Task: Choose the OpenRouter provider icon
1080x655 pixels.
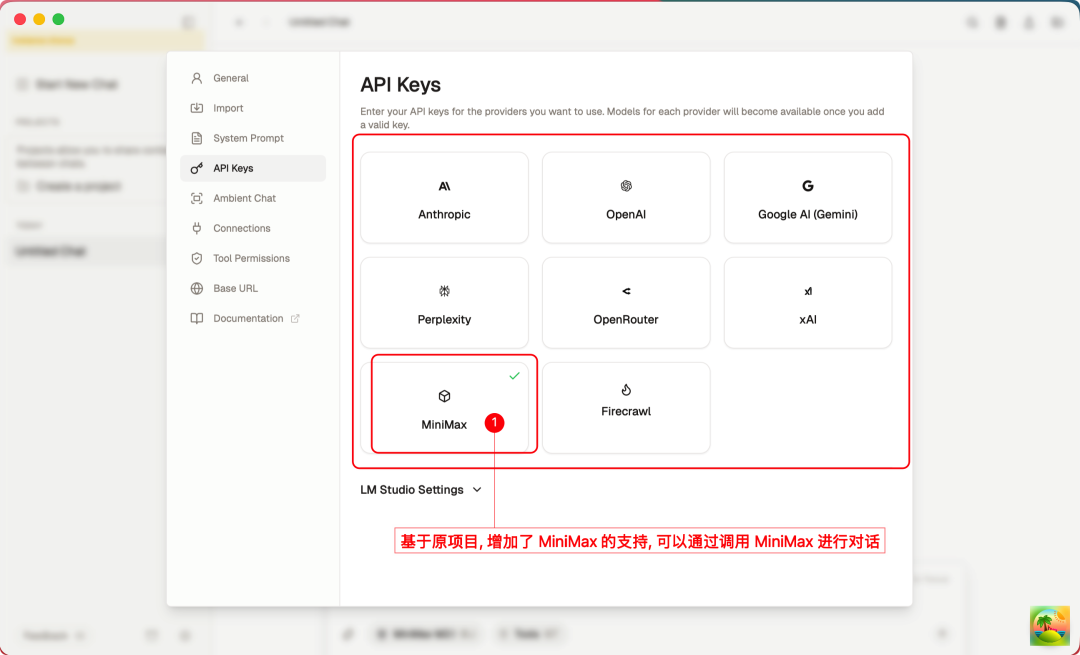Action: pyautogui.click(x=626, y=291)
